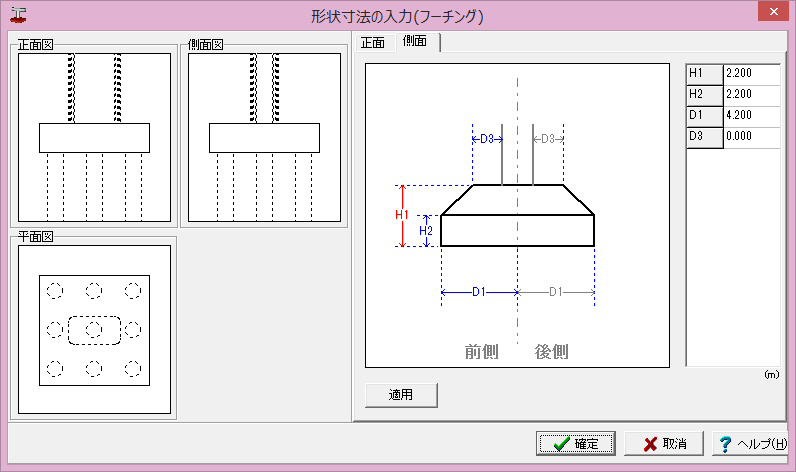The image size is (796, 472).
Task: Click the 平面図 plan view preview
Action: pyautogui.click(x=94, y=329)
